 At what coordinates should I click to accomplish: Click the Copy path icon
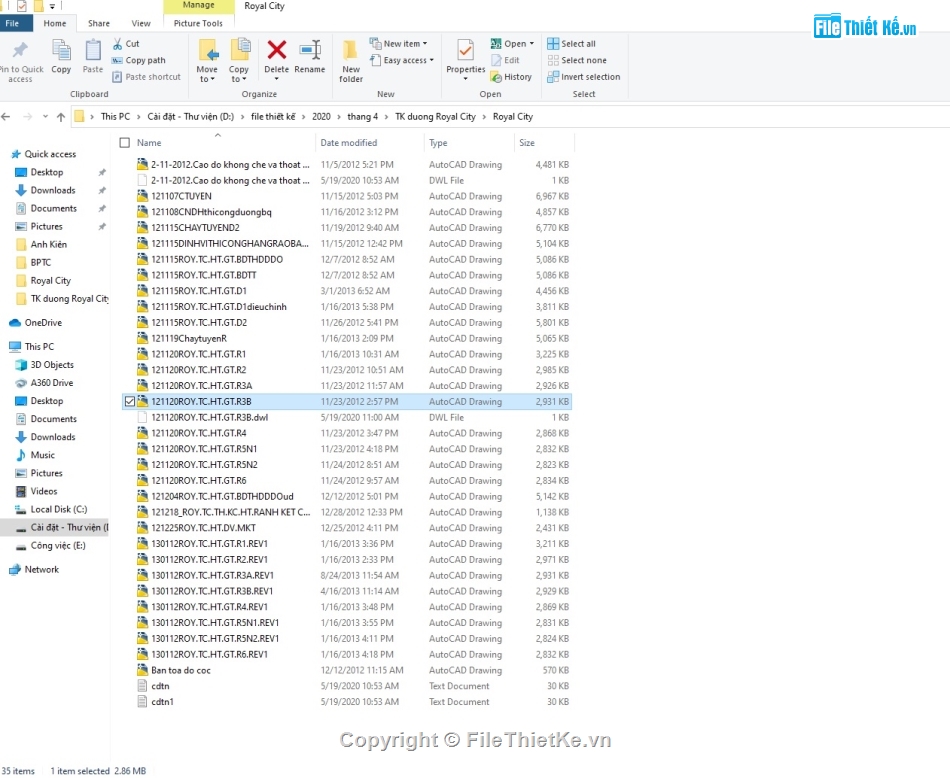coord(118,60)
